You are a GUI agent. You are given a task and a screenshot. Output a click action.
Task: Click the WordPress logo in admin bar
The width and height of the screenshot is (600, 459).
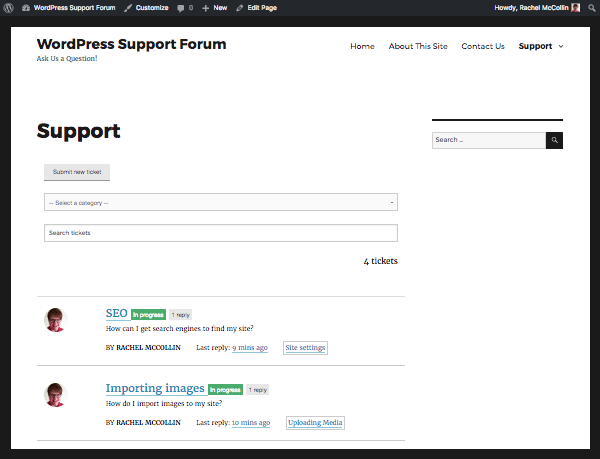8,8
